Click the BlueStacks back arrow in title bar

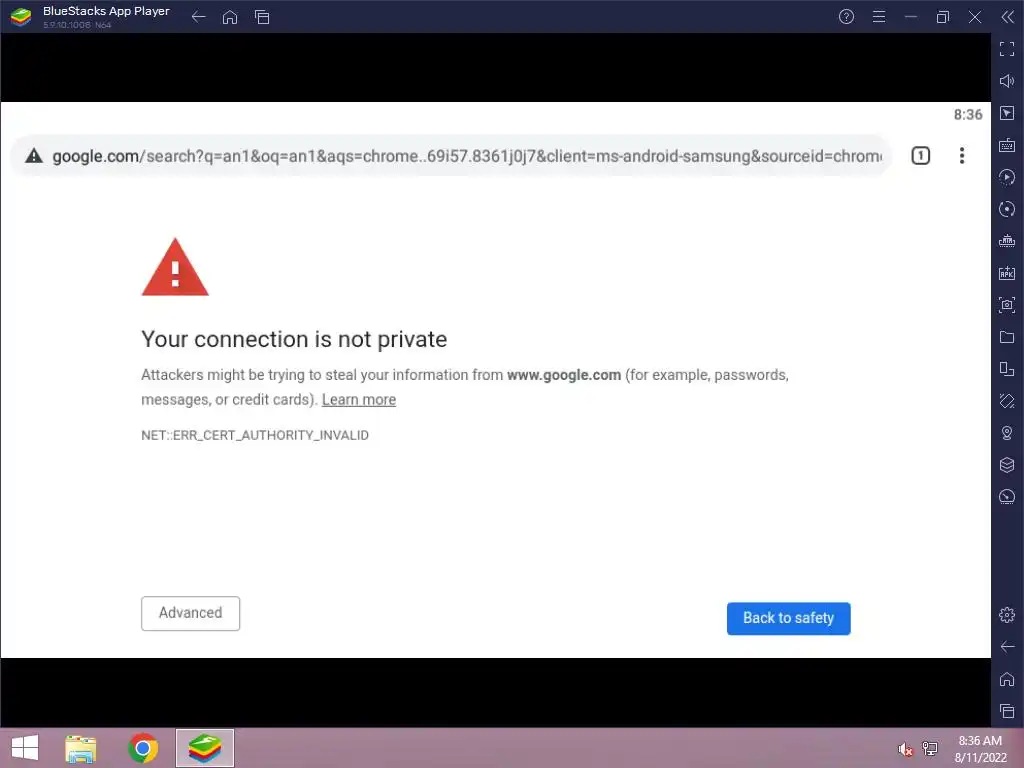199,17
